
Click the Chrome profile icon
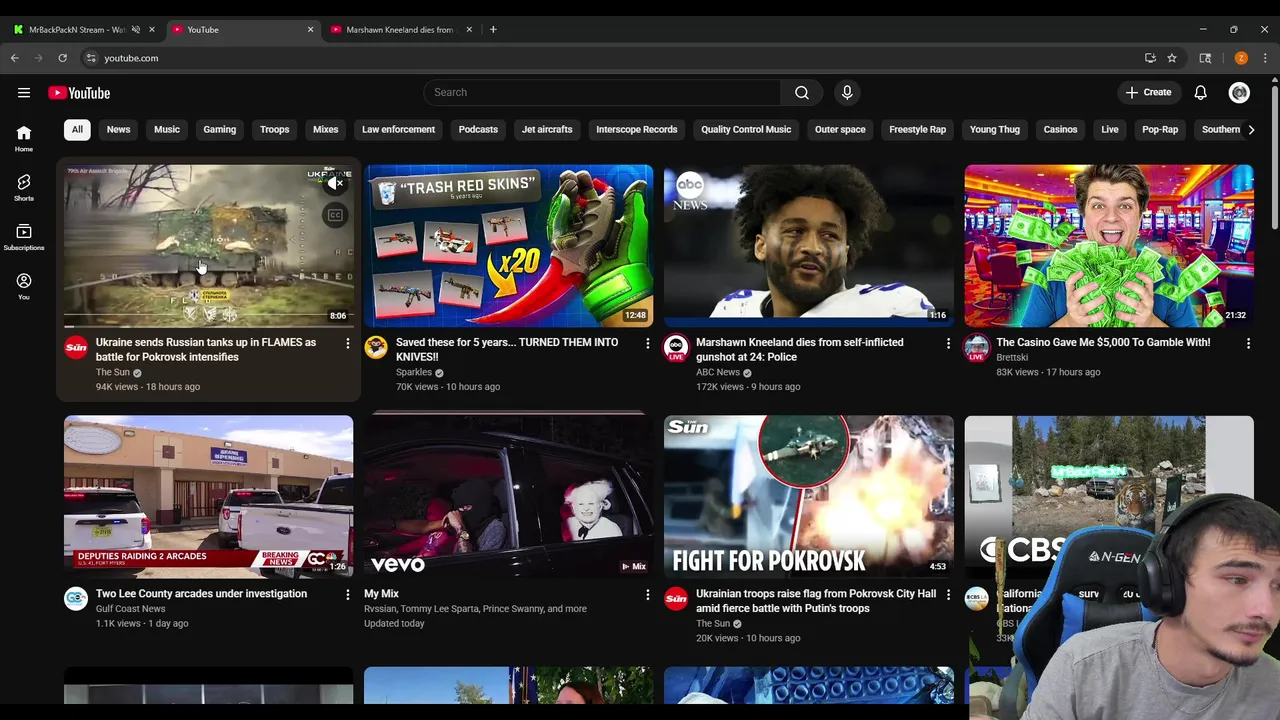click(x=1241, y=58)
